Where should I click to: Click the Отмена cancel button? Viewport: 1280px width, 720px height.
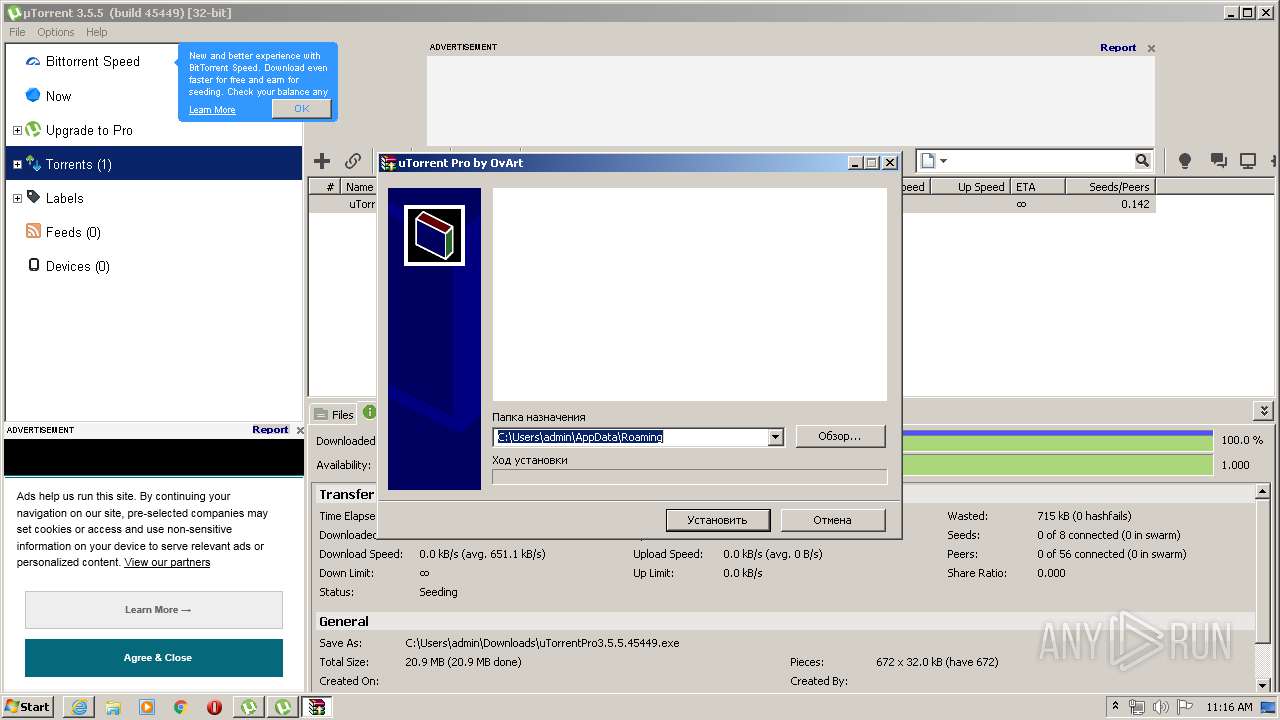click(832, 520)
